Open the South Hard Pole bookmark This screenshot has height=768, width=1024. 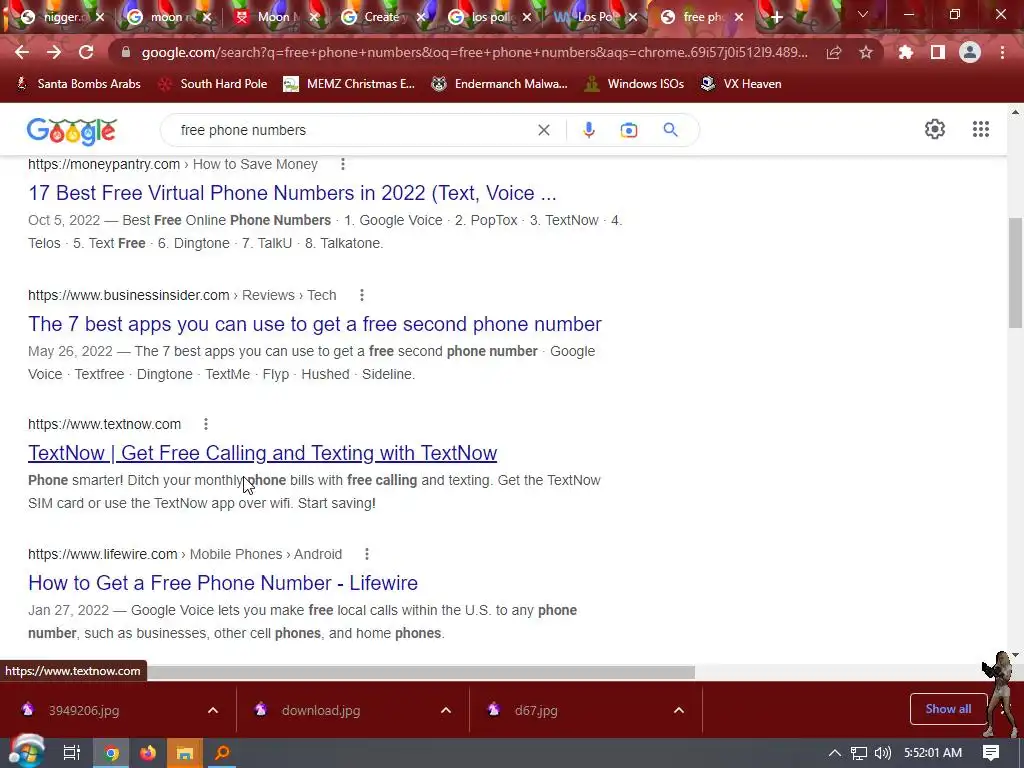[x=213, y=84]
